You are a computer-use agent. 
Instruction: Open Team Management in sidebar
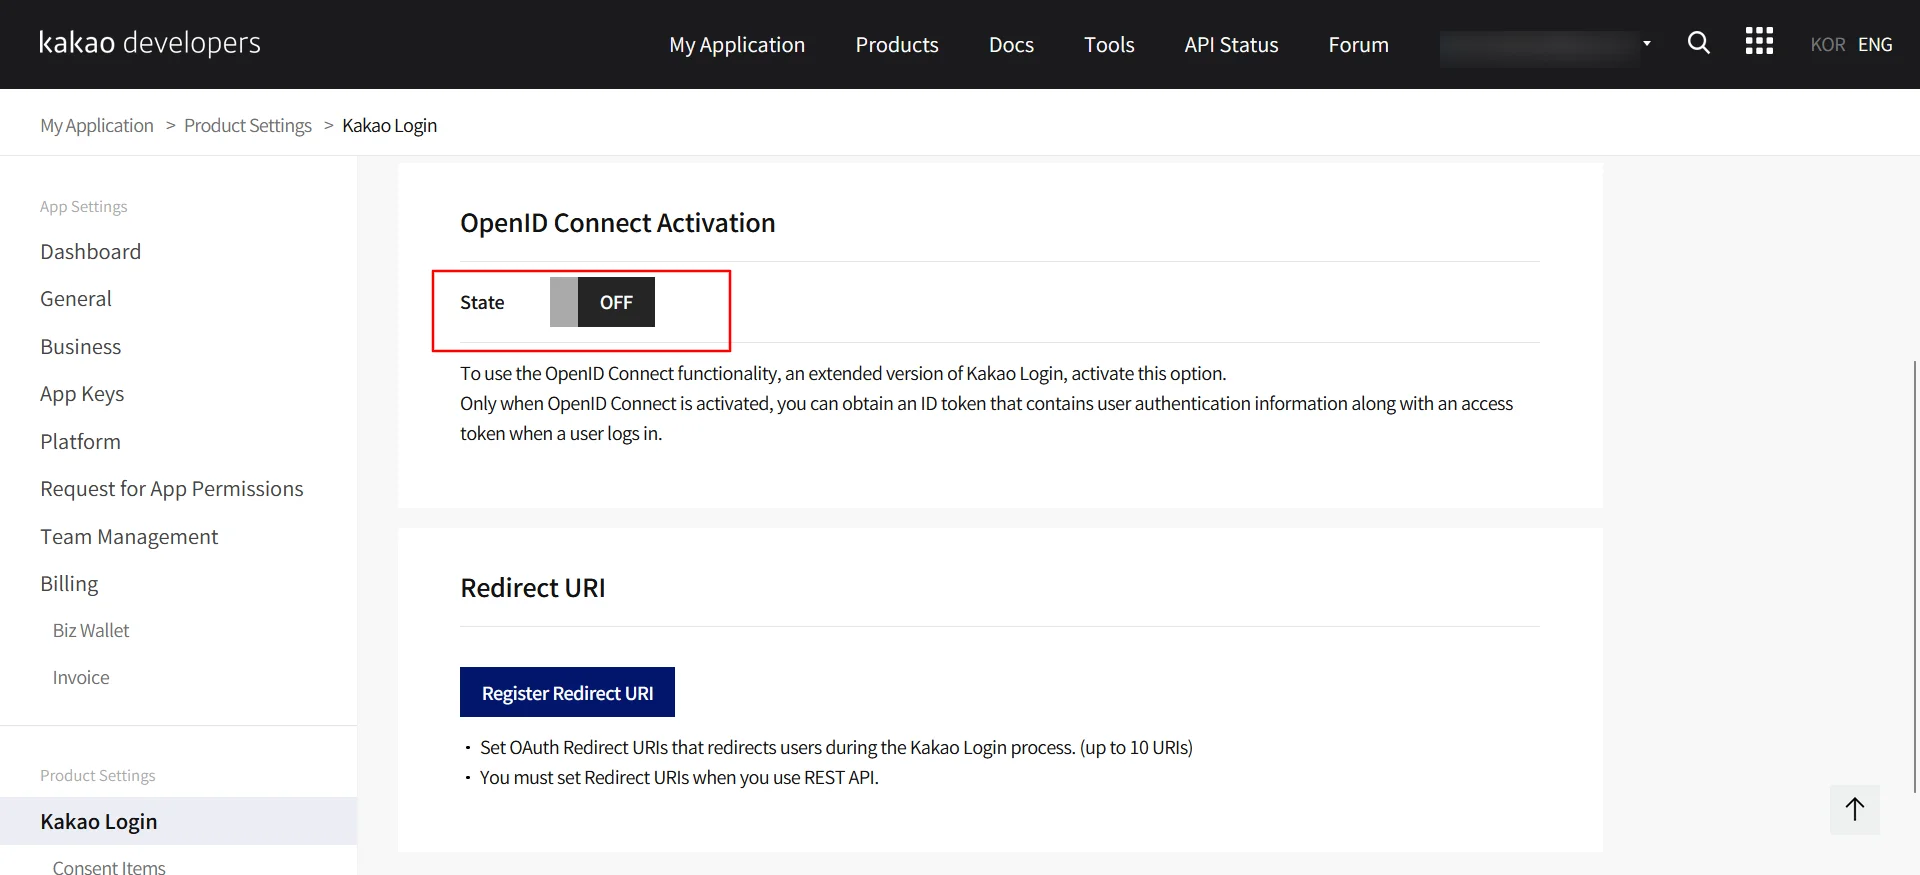click(x=129, y=537)
